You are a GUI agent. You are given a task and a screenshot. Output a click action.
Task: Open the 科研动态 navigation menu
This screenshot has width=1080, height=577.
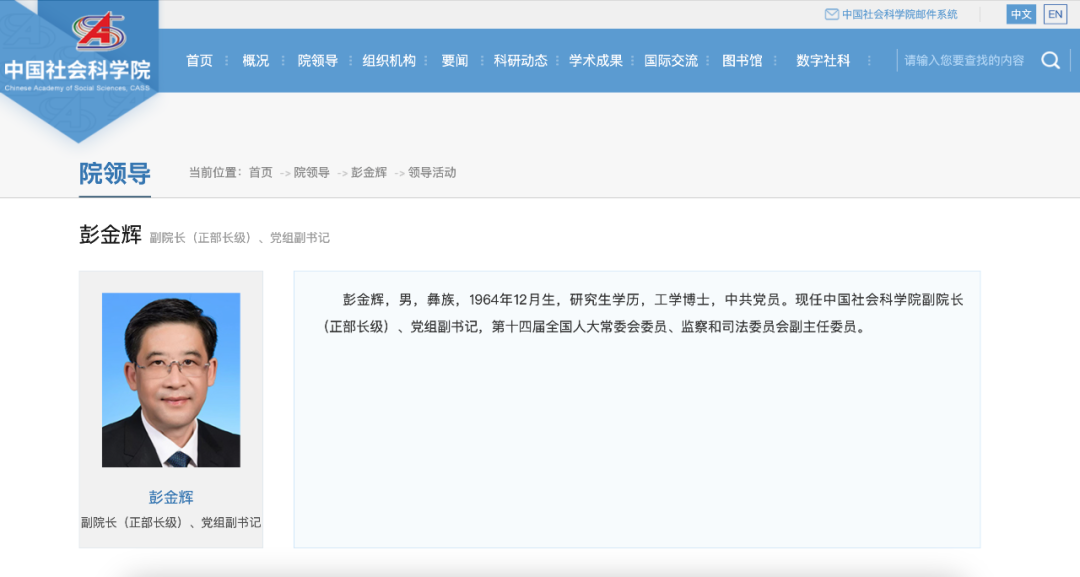coord(518,60)
